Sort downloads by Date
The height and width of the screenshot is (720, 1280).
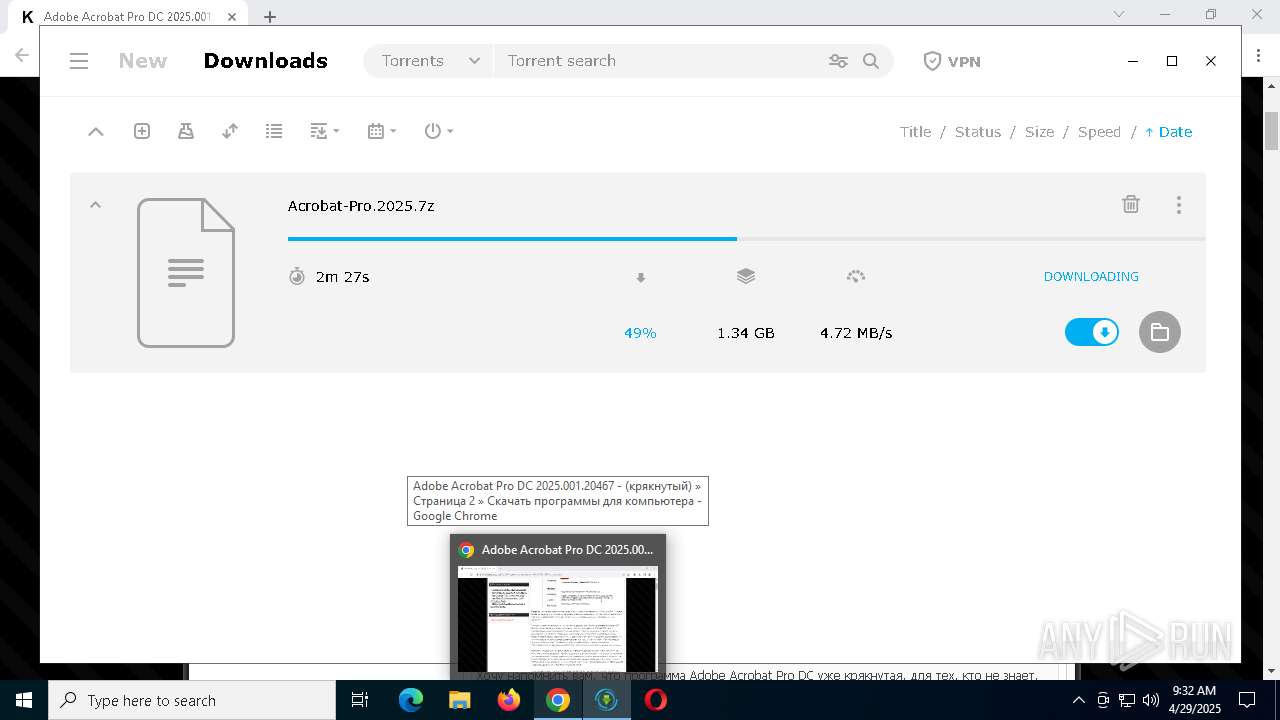(1168, 132)
